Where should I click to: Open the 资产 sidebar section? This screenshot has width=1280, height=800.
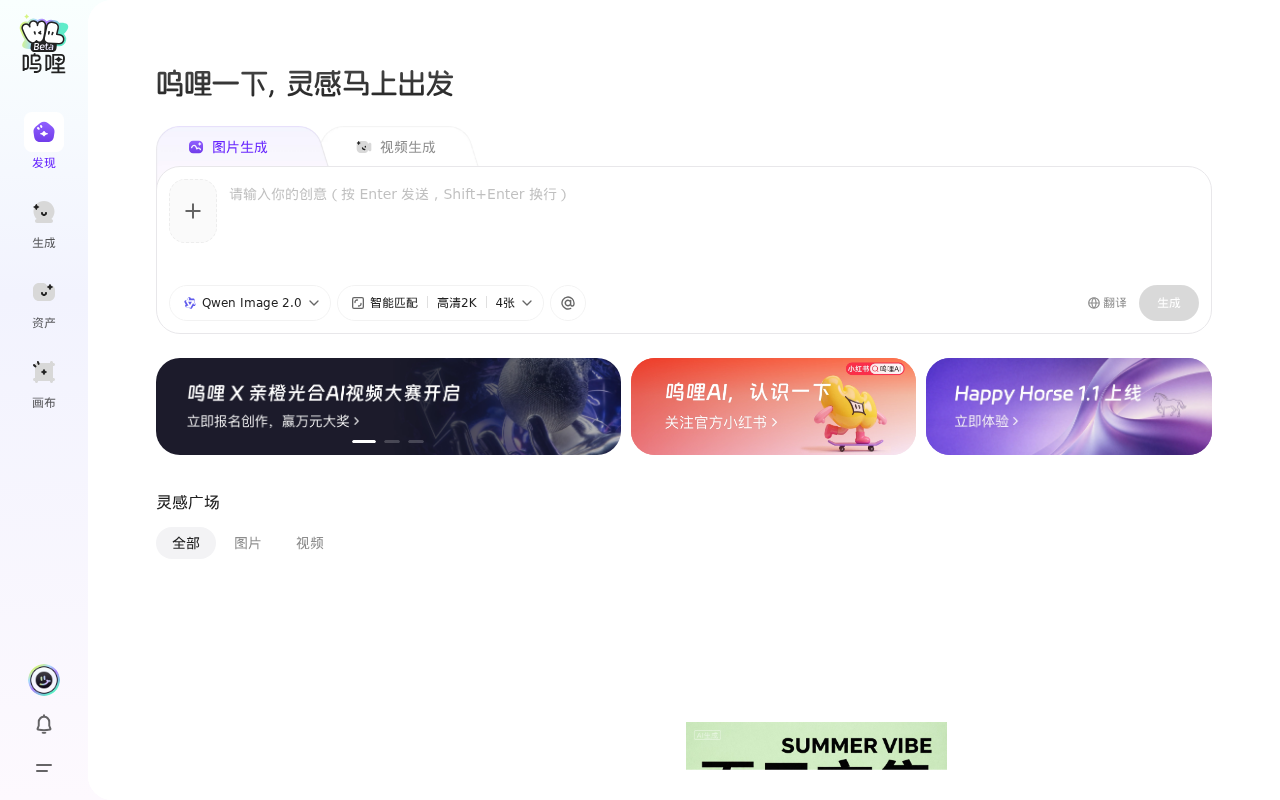44,302
